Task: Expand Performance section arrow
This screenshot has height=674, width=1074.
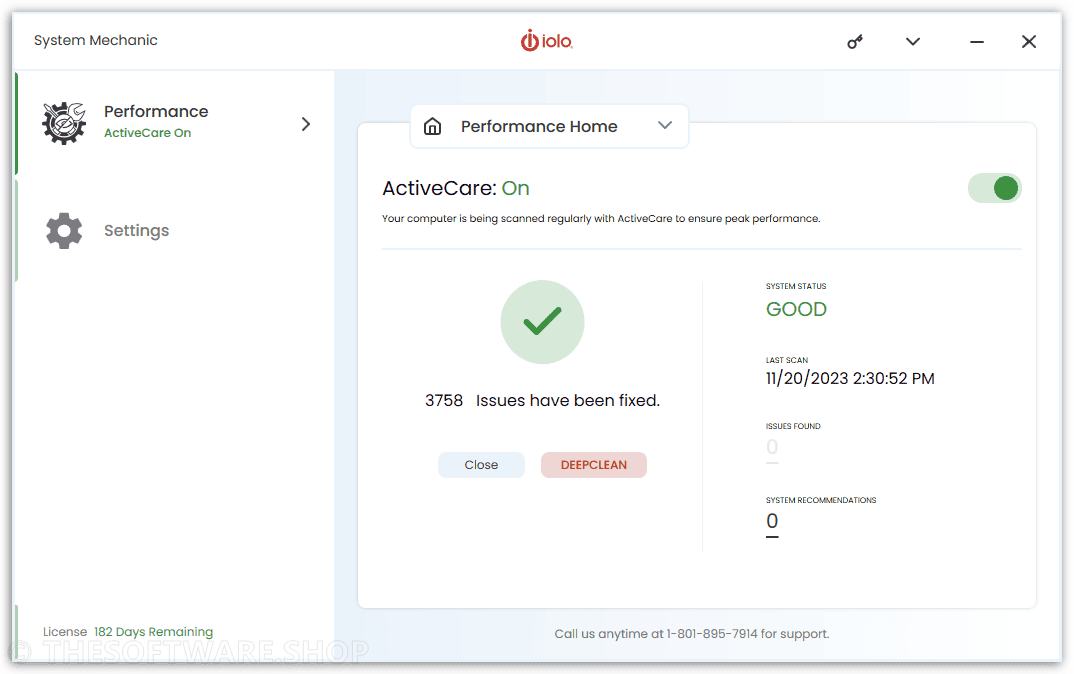Action: (305, 124)
